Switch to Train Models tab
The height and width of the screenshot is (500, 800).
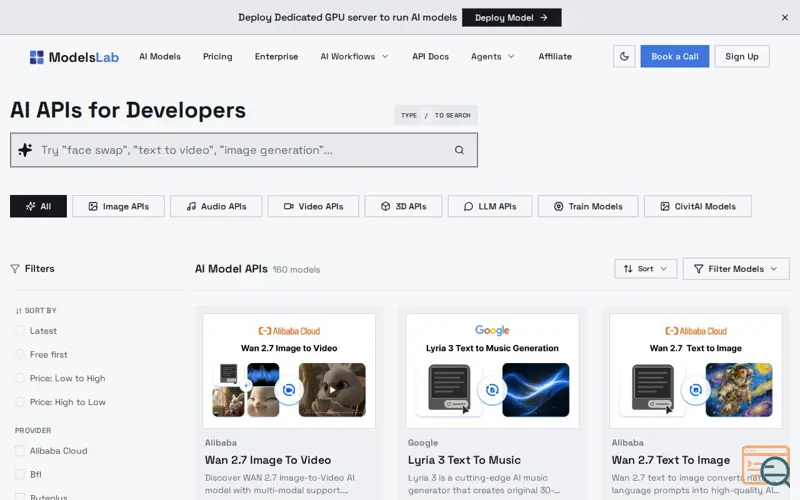[588, 206]
